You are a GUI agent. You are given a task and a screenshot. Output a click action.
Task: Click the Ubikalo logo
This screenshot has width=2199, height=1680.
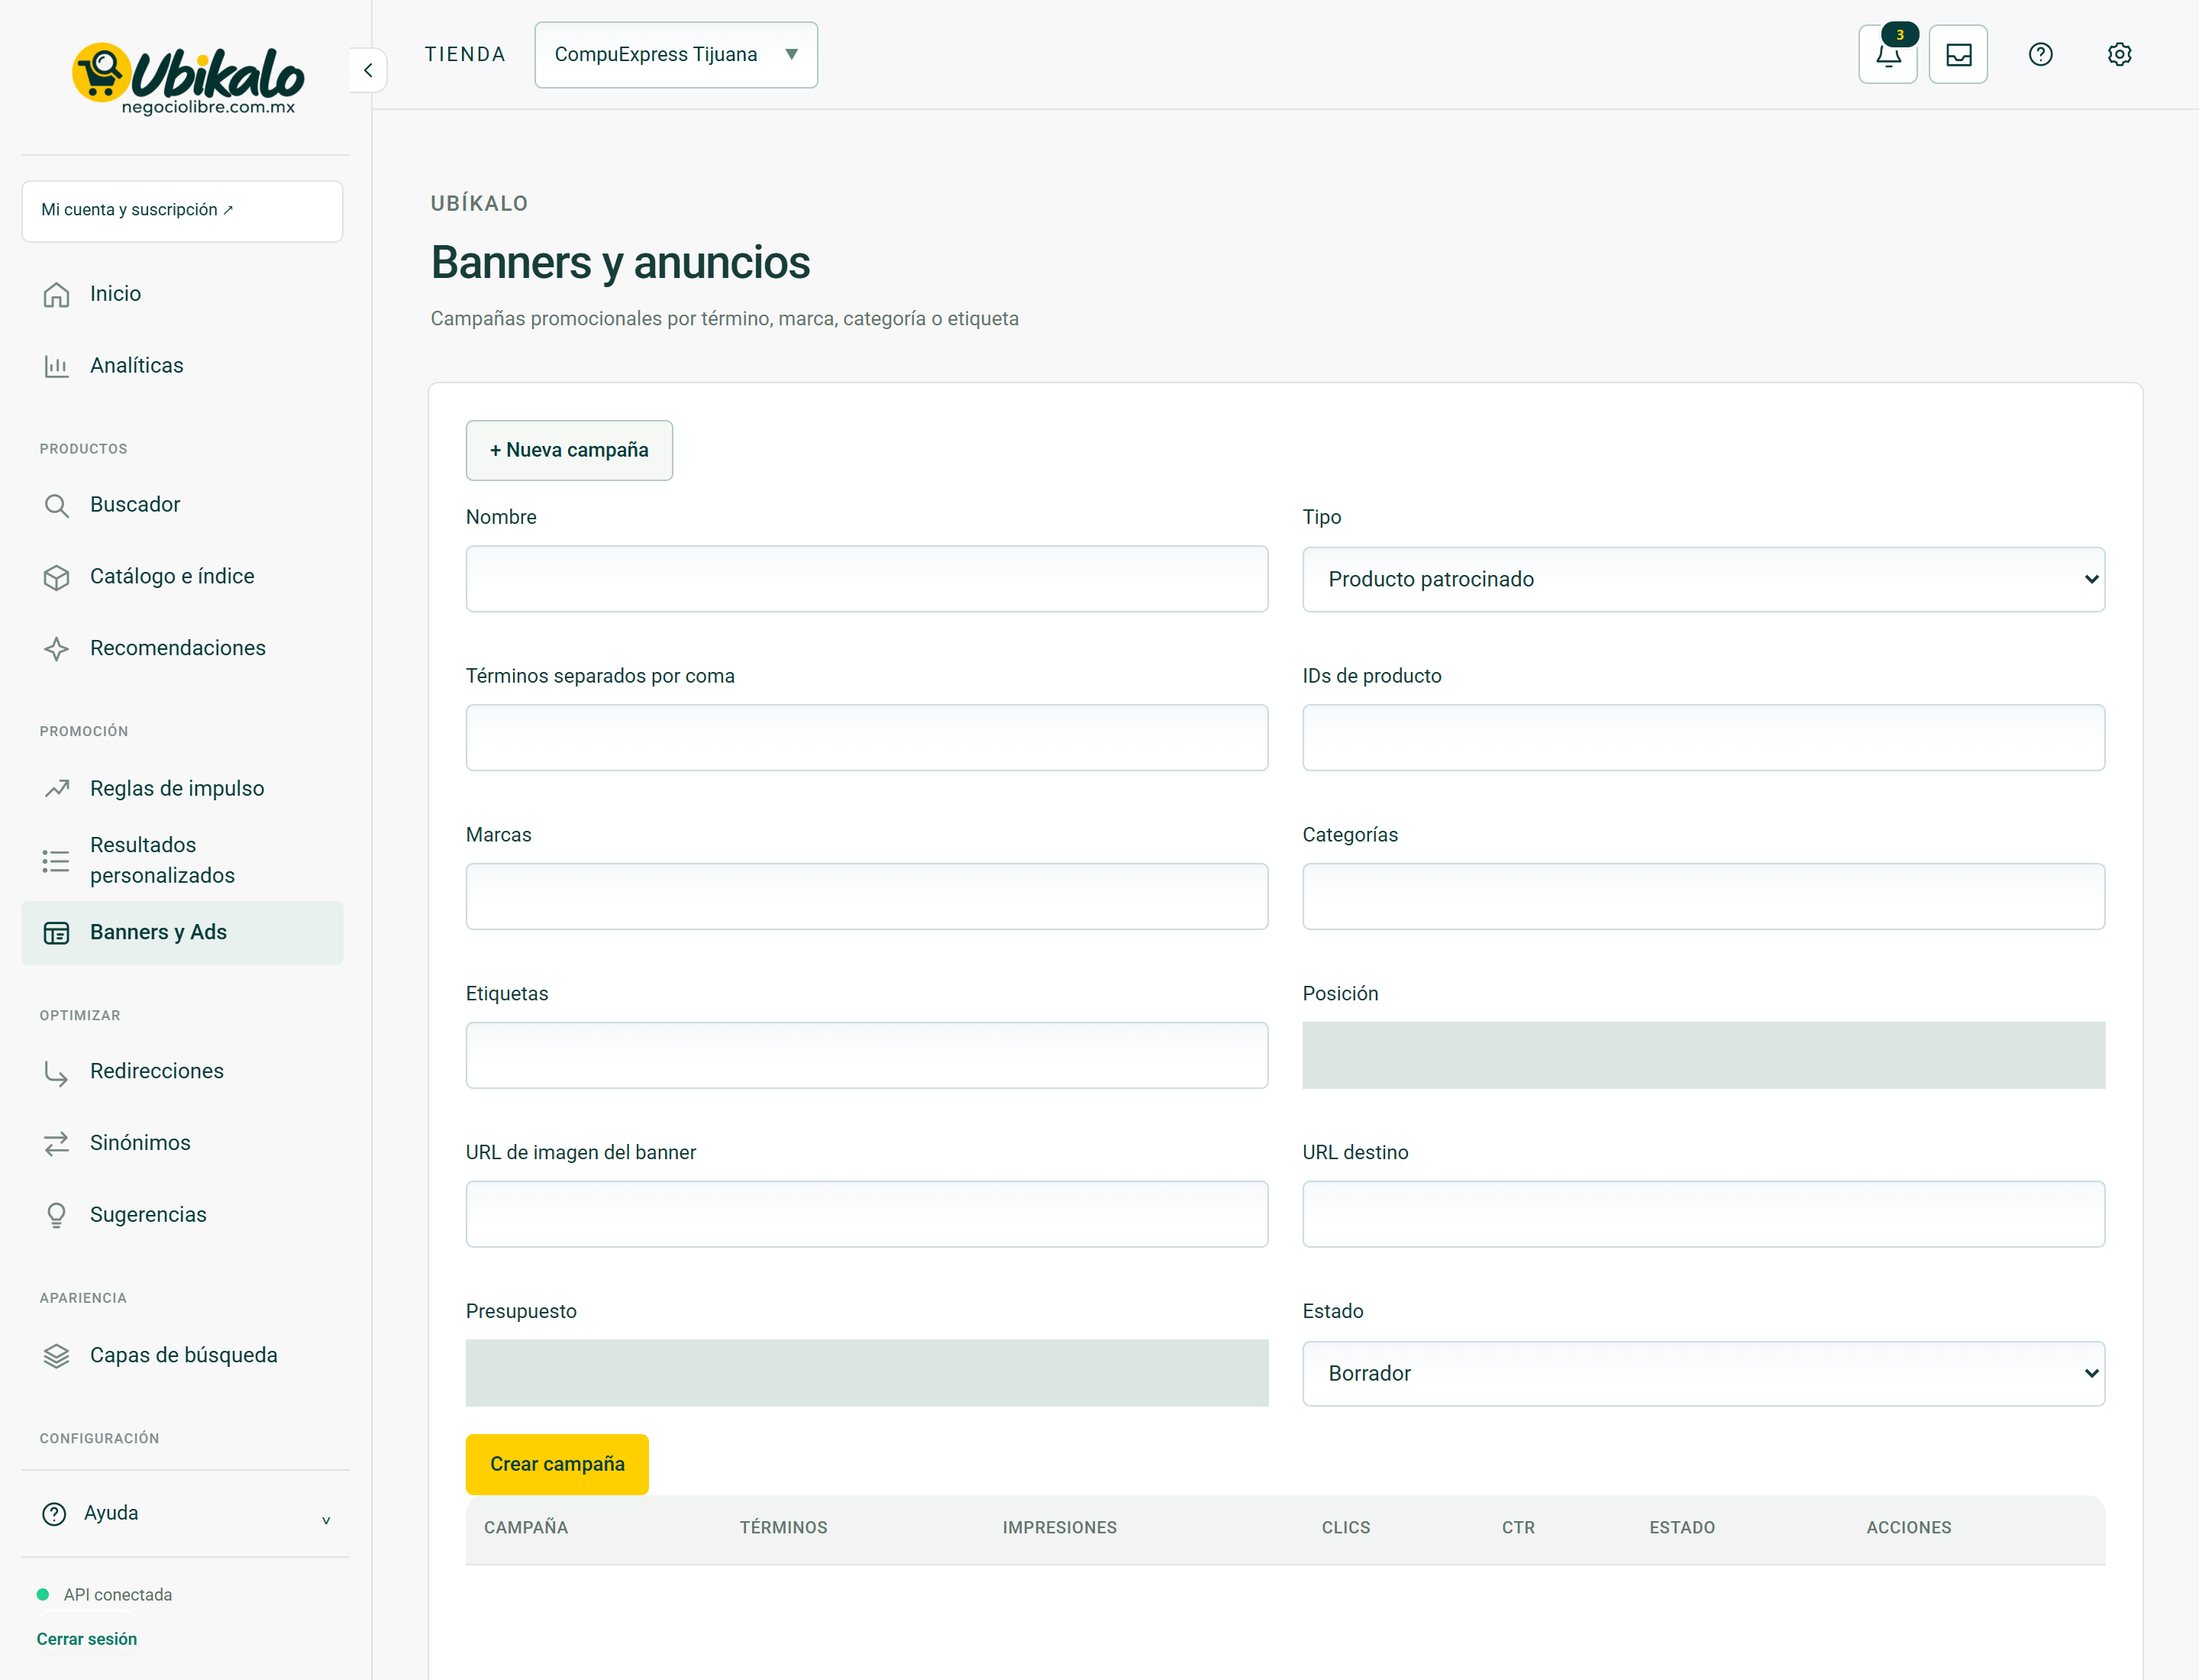[187, 78]
